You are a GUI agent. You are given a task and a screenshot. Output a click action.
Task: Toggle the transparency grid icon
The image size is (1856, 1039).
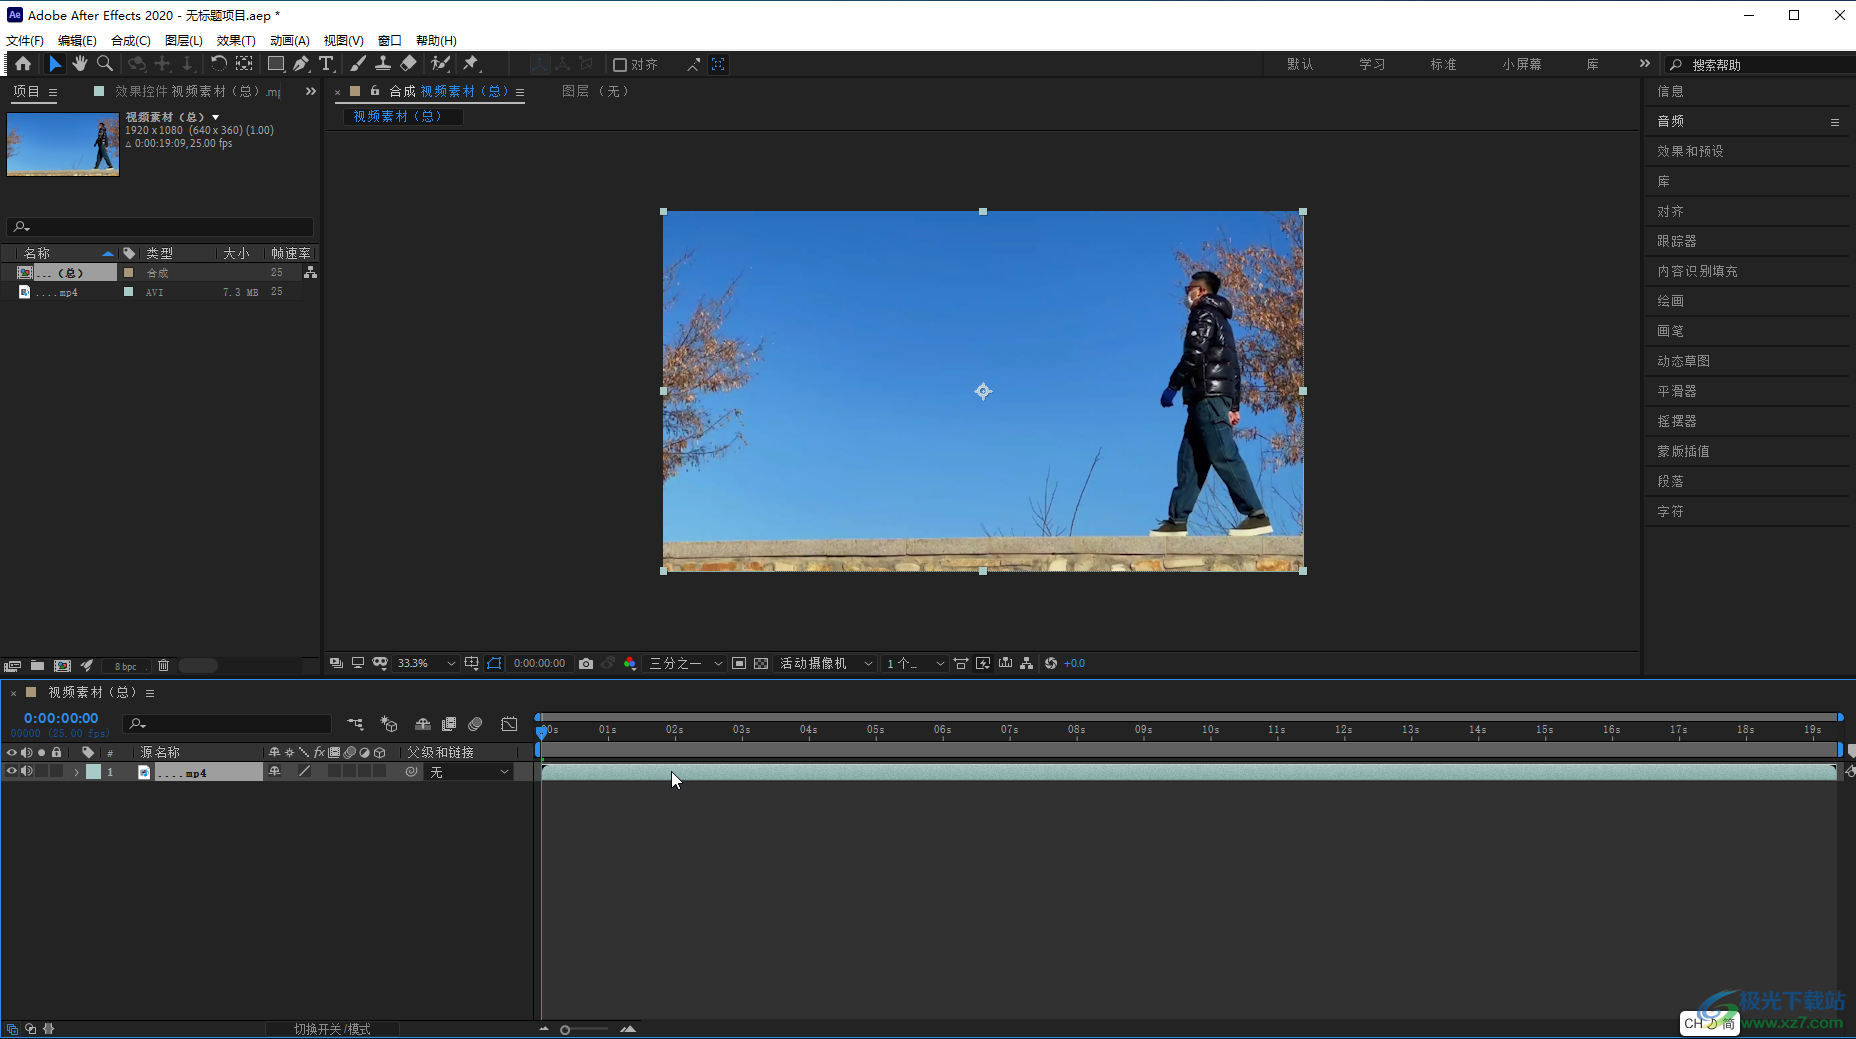tap(761, 664)
